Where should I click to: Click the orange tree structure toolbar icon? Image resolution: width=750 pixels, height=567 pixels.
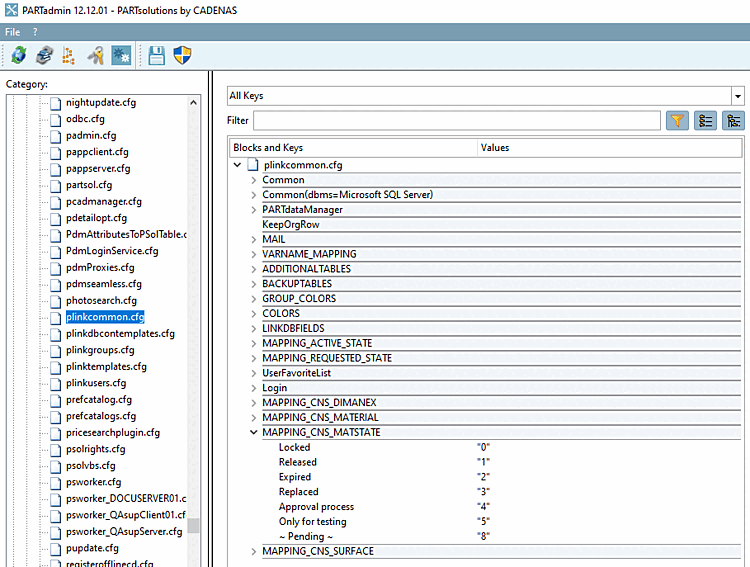tap(69, 56)
